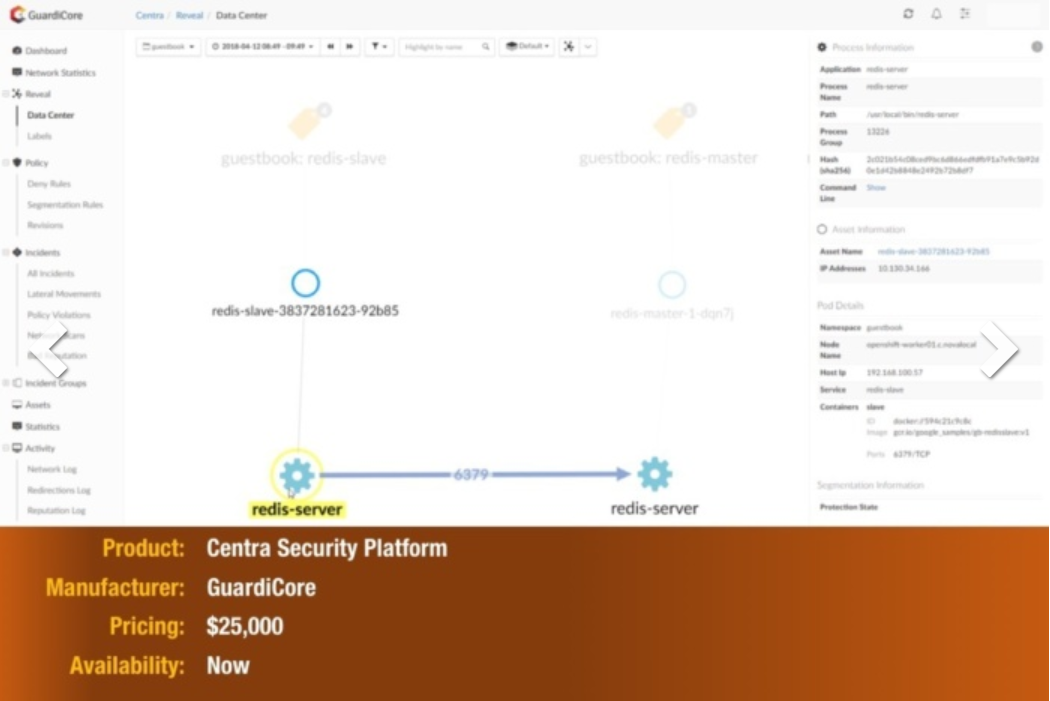Go to the next slide arrow
This screenshot has height=701, width=1050.
coord(999,348)
